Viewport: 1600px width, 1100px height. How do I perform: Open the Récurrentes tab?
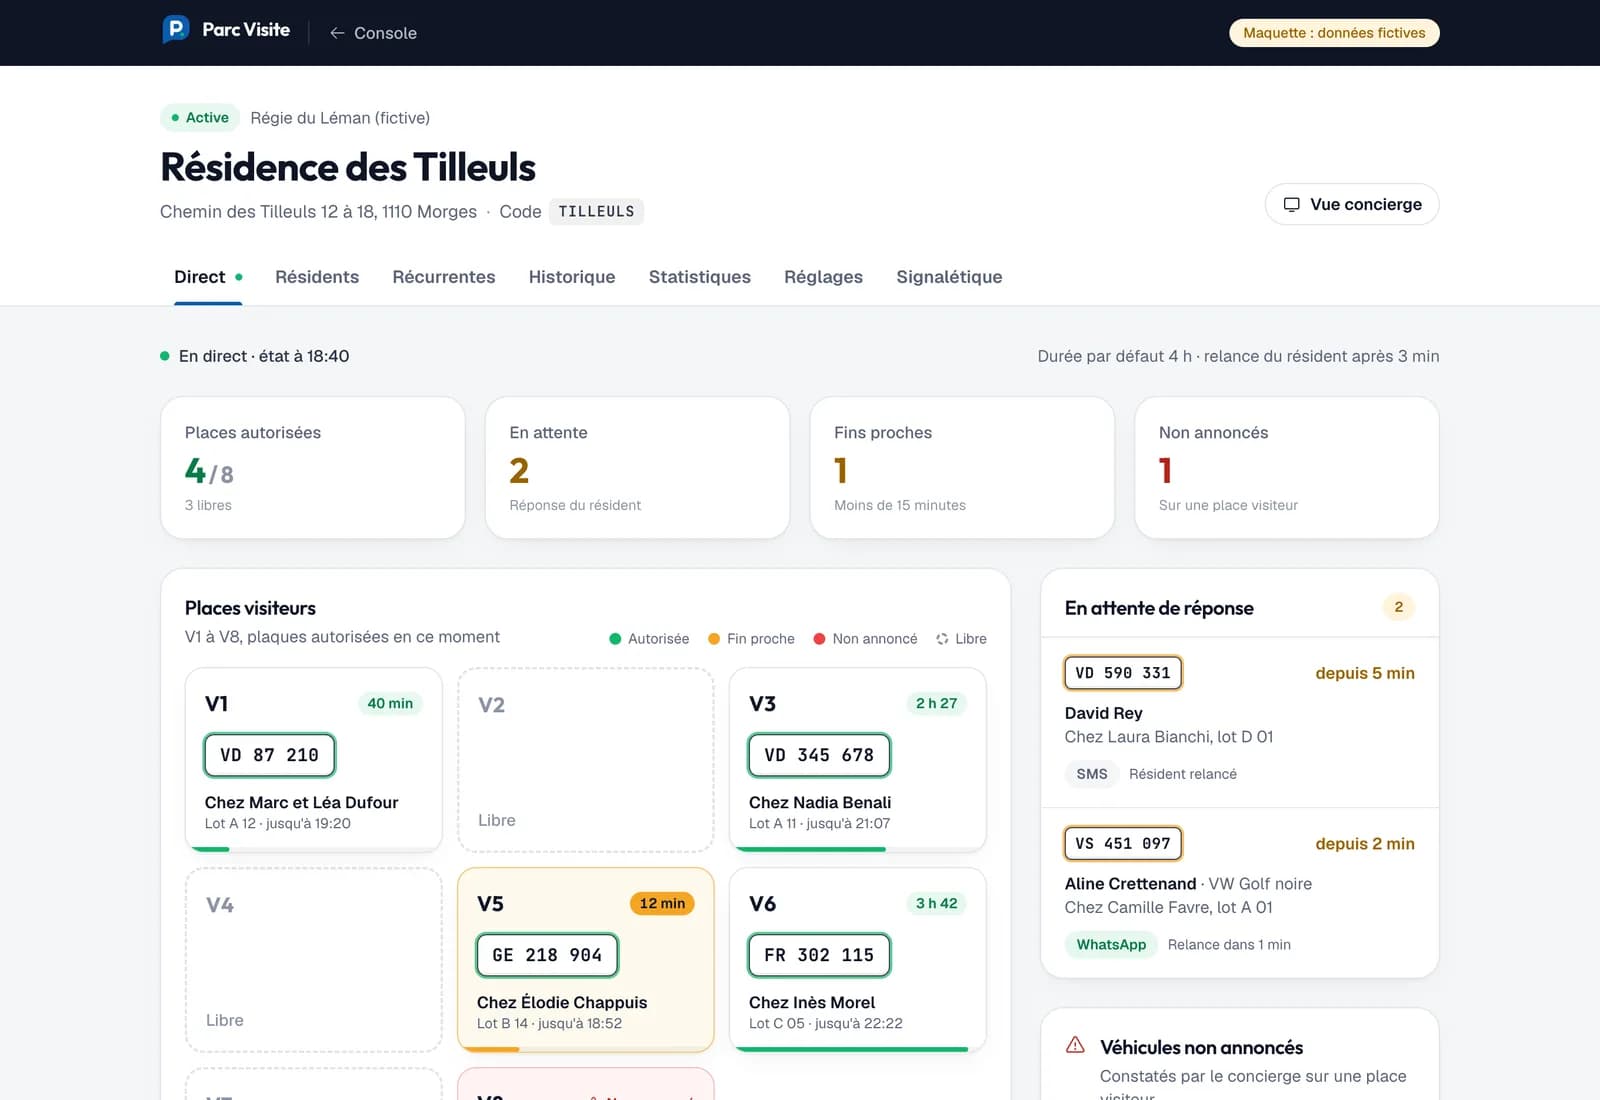tap(444, 277)
